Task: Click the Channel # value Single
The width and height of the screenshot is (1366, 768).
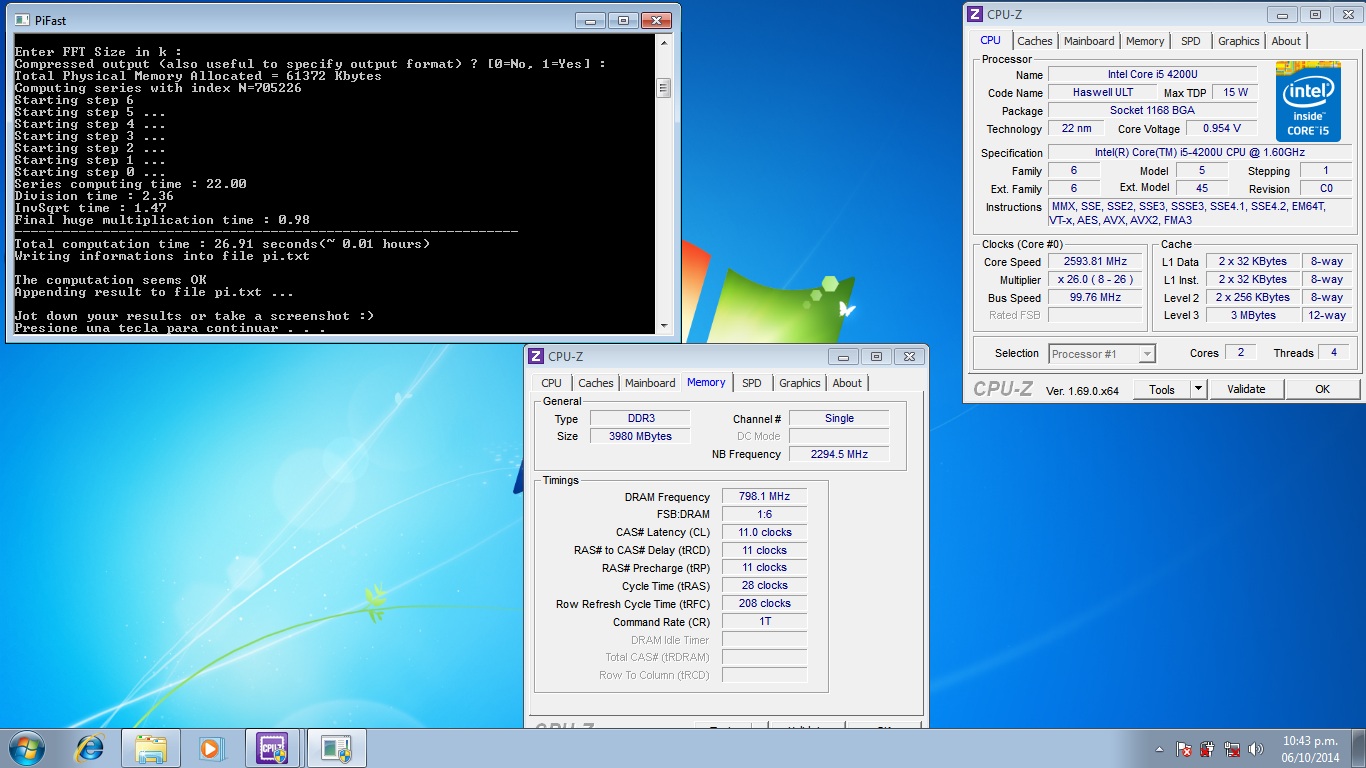Action: (839, 418)
